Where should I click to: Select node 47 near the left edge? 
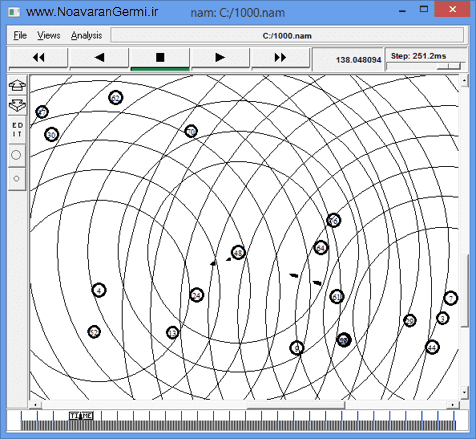(x=42, y=112)
